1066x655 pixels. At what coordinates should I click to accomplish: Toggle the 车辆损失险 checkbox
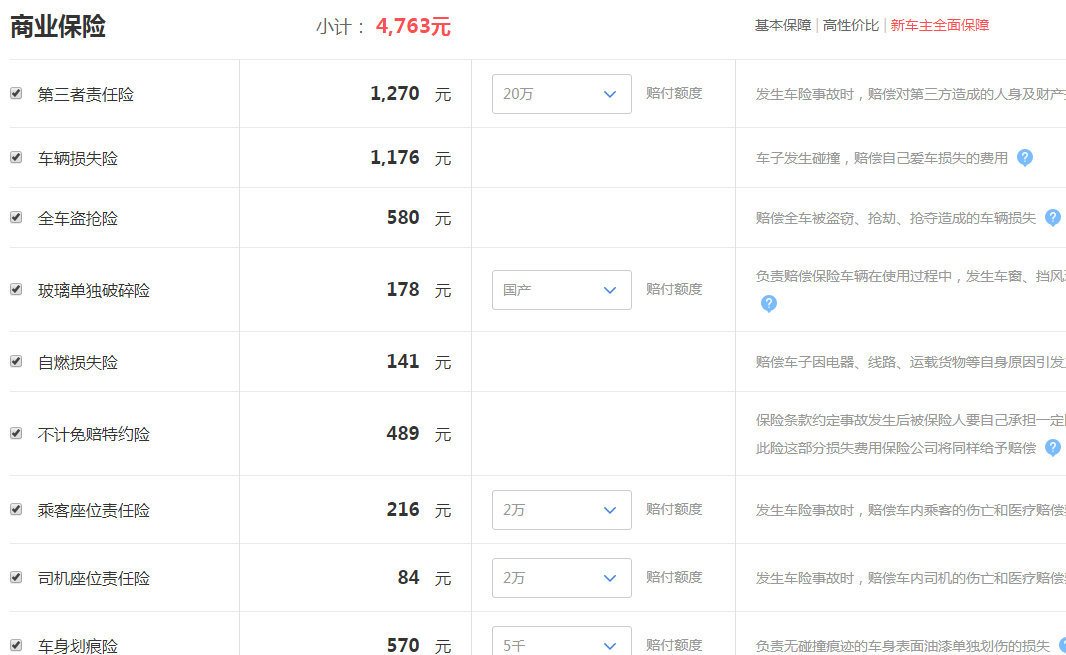(16, 157)
